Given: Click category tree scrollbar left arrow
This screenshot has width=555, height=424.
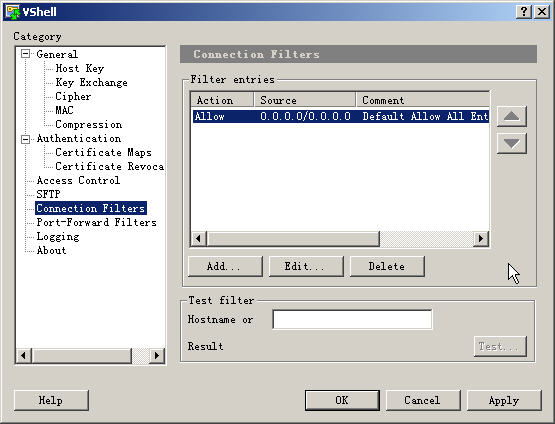Looking at the screenshot, I should pyautogui.click(x=24, y=355).
